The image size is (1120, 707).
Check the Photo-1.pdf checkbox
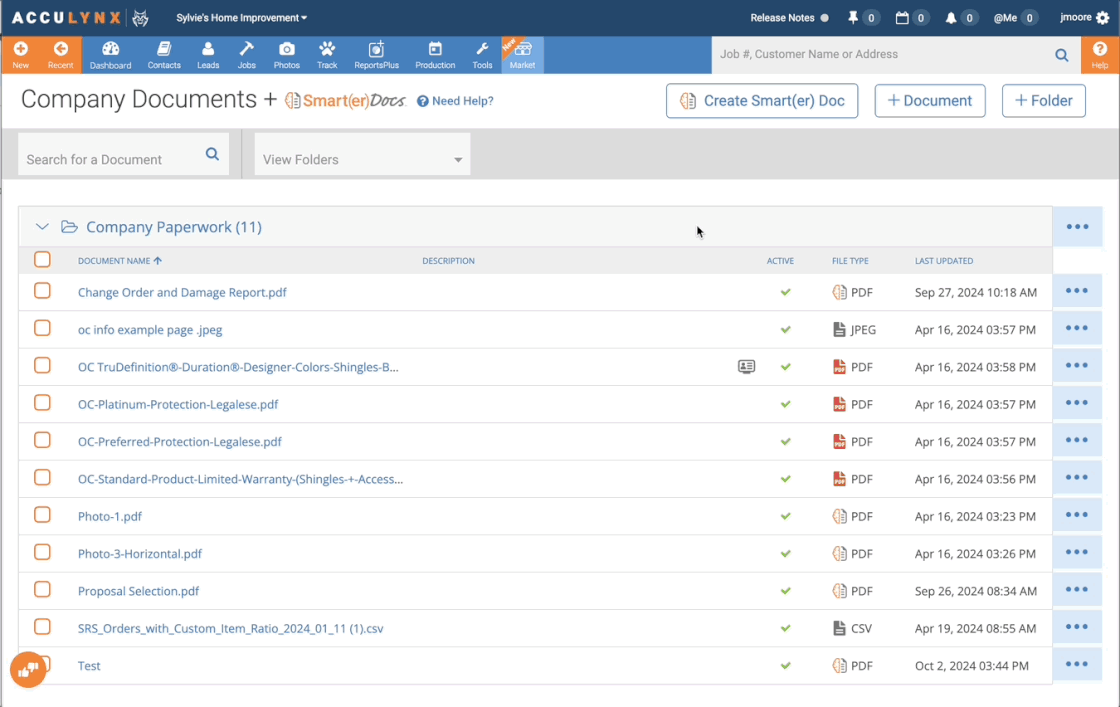(x=42, y=515)
